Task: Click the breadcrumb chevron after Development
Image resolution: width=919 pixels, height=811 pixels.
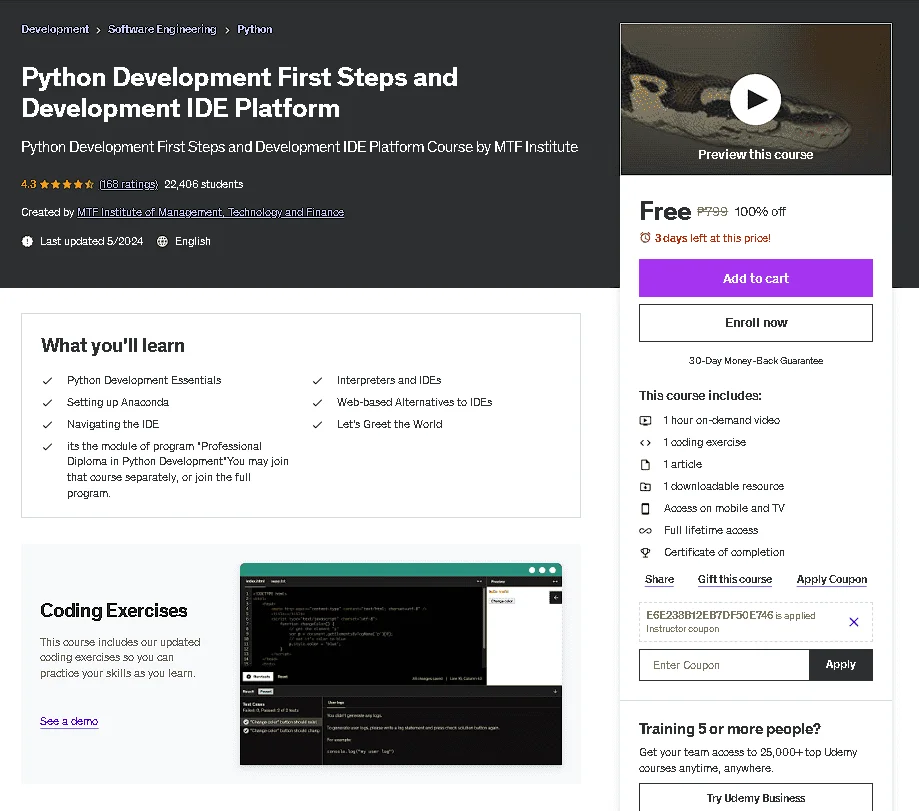Action: 98,30
